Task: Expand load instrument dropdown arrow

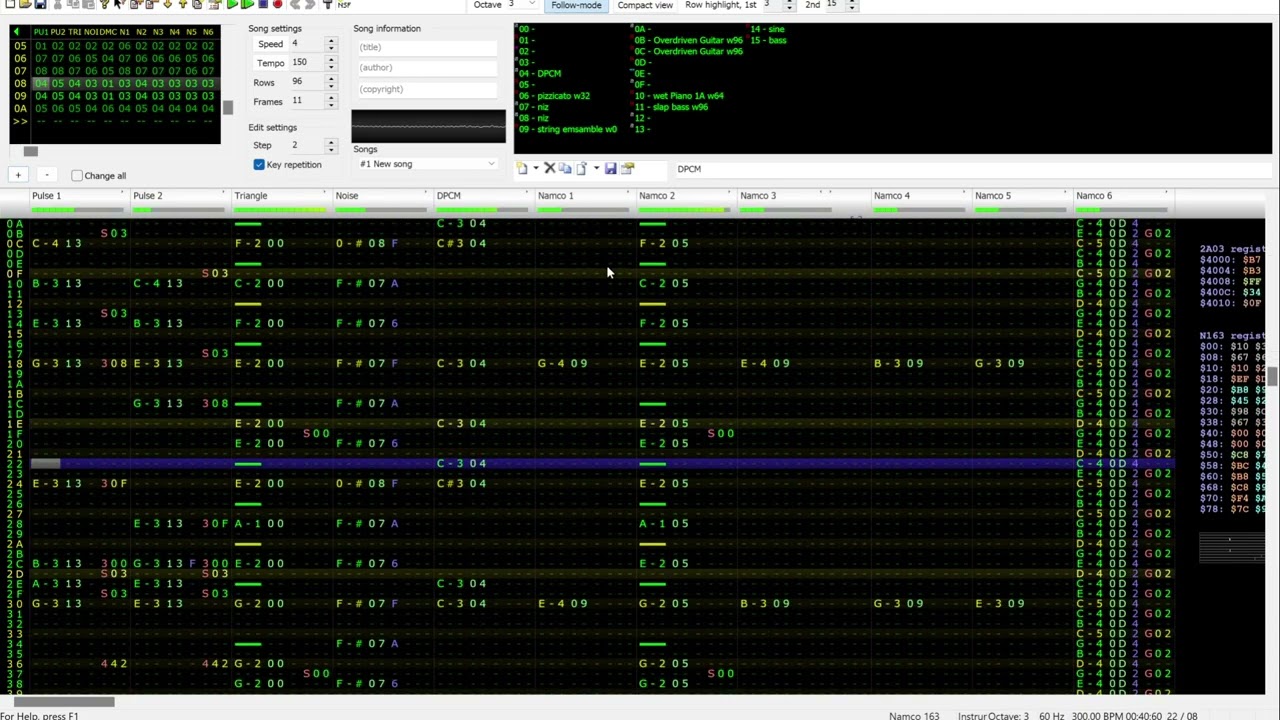Action: (x=596, y=168)
